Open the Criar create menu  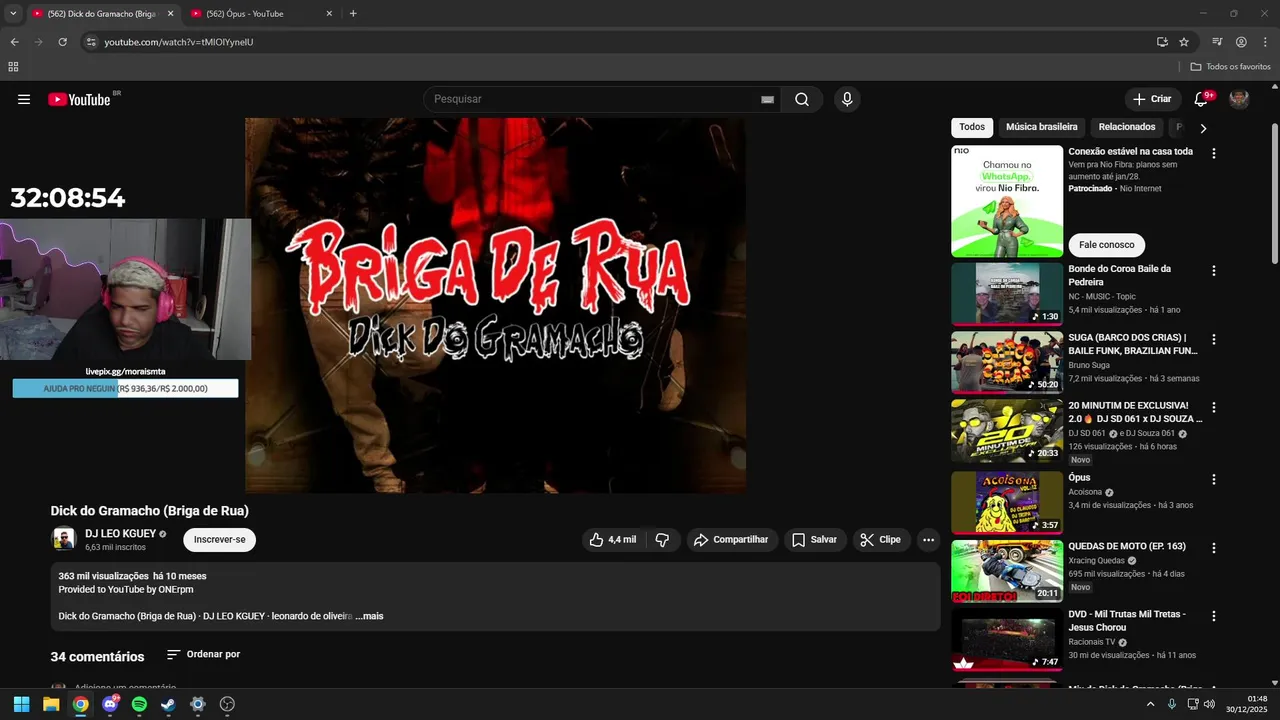(x=1152, y=99)
